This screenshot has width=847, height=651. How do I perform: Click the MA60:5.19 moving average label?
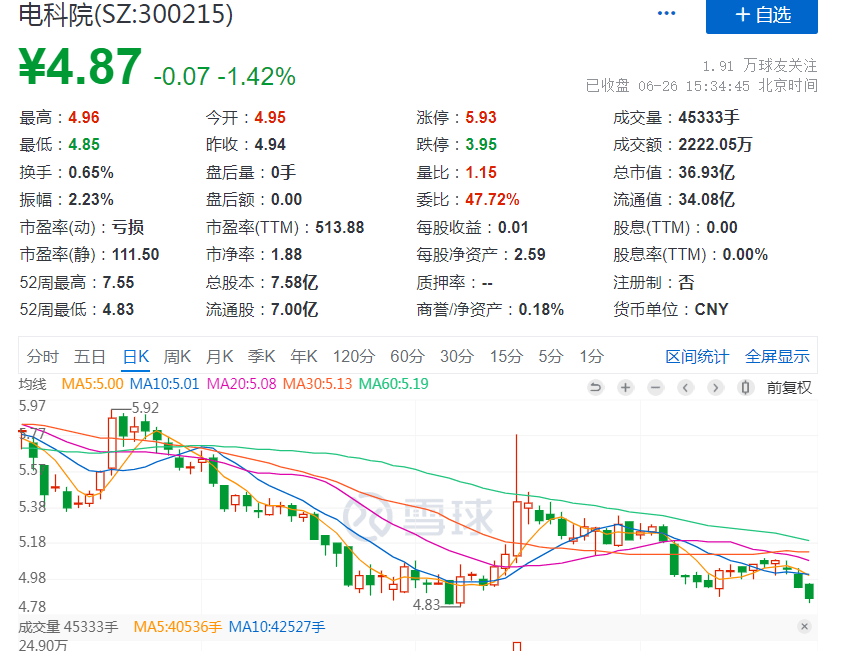click(394, 384)
